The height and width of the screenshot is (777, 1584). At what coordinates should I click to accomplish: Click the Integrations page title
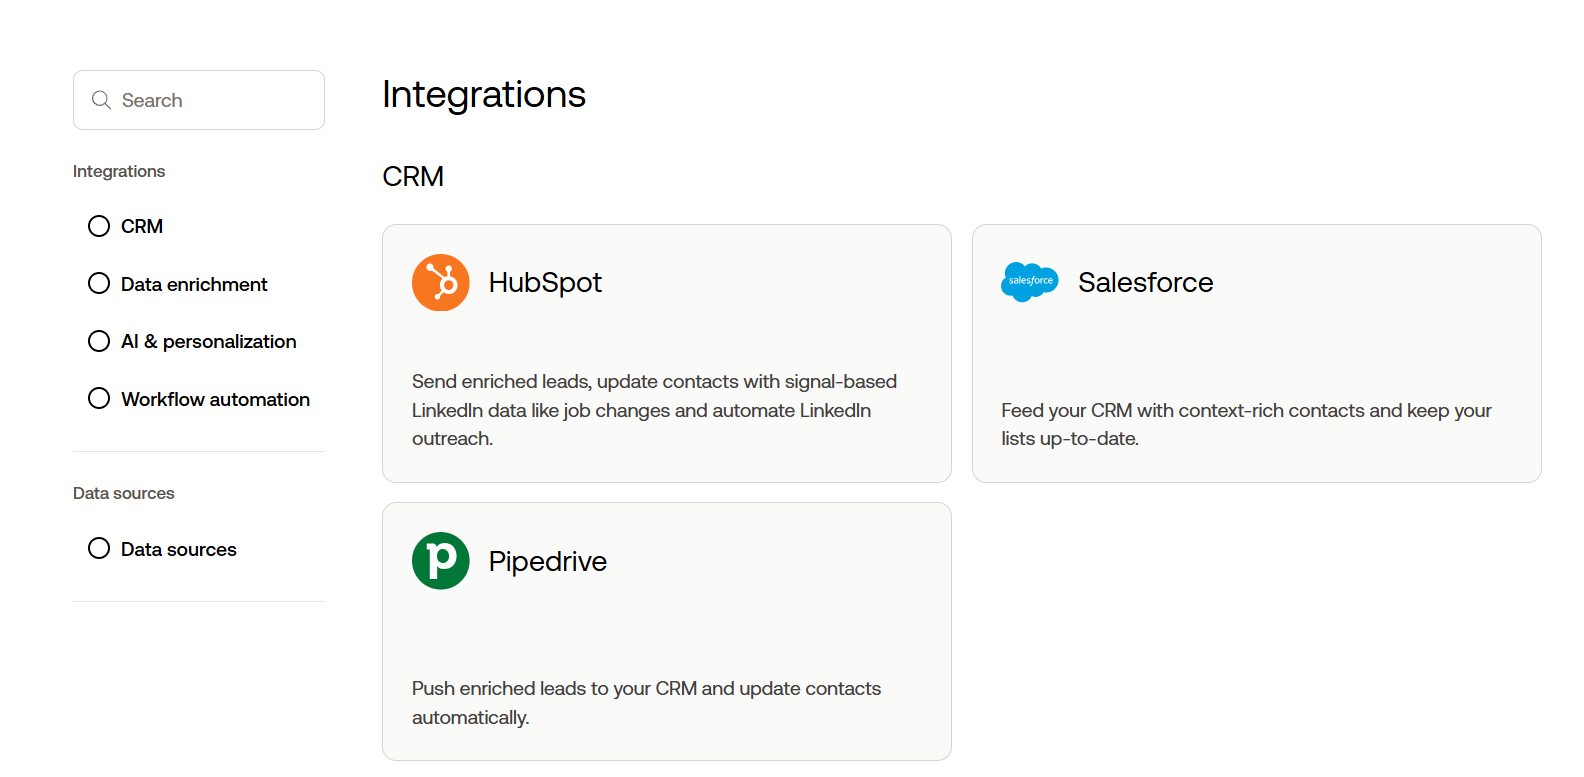[x=484, y=95]
